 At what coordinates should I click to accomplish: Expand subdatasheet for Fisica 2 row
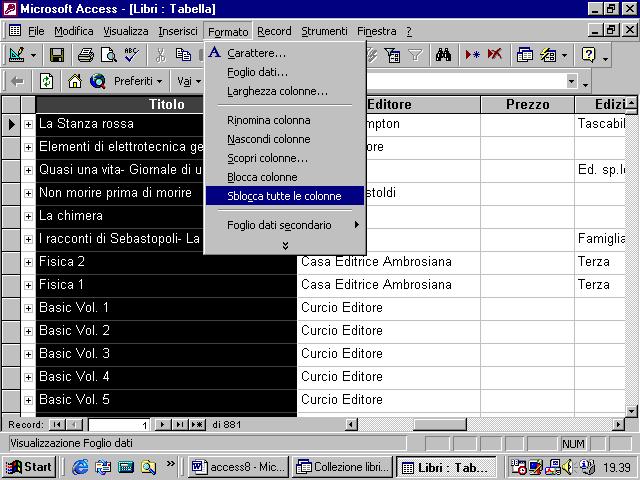[28, 262]
